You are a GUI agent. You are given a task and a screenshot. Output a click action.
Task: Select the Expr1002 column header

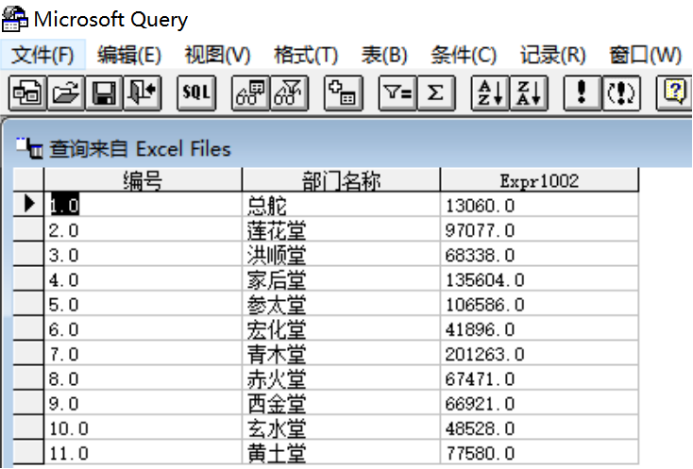tap(539, 180)
